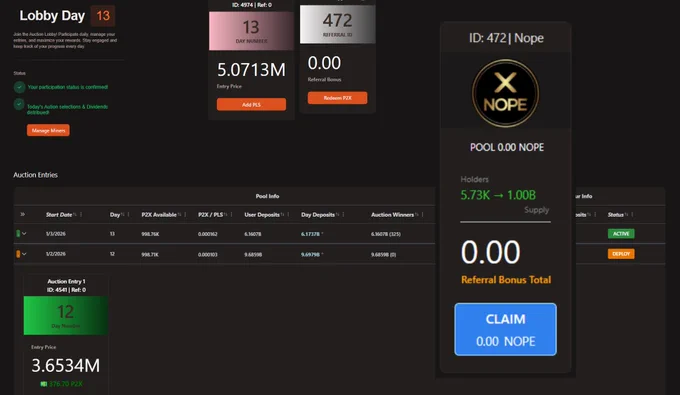Sort using the Day column sort icon
The image size is (680, 395).
coord(123,215)
